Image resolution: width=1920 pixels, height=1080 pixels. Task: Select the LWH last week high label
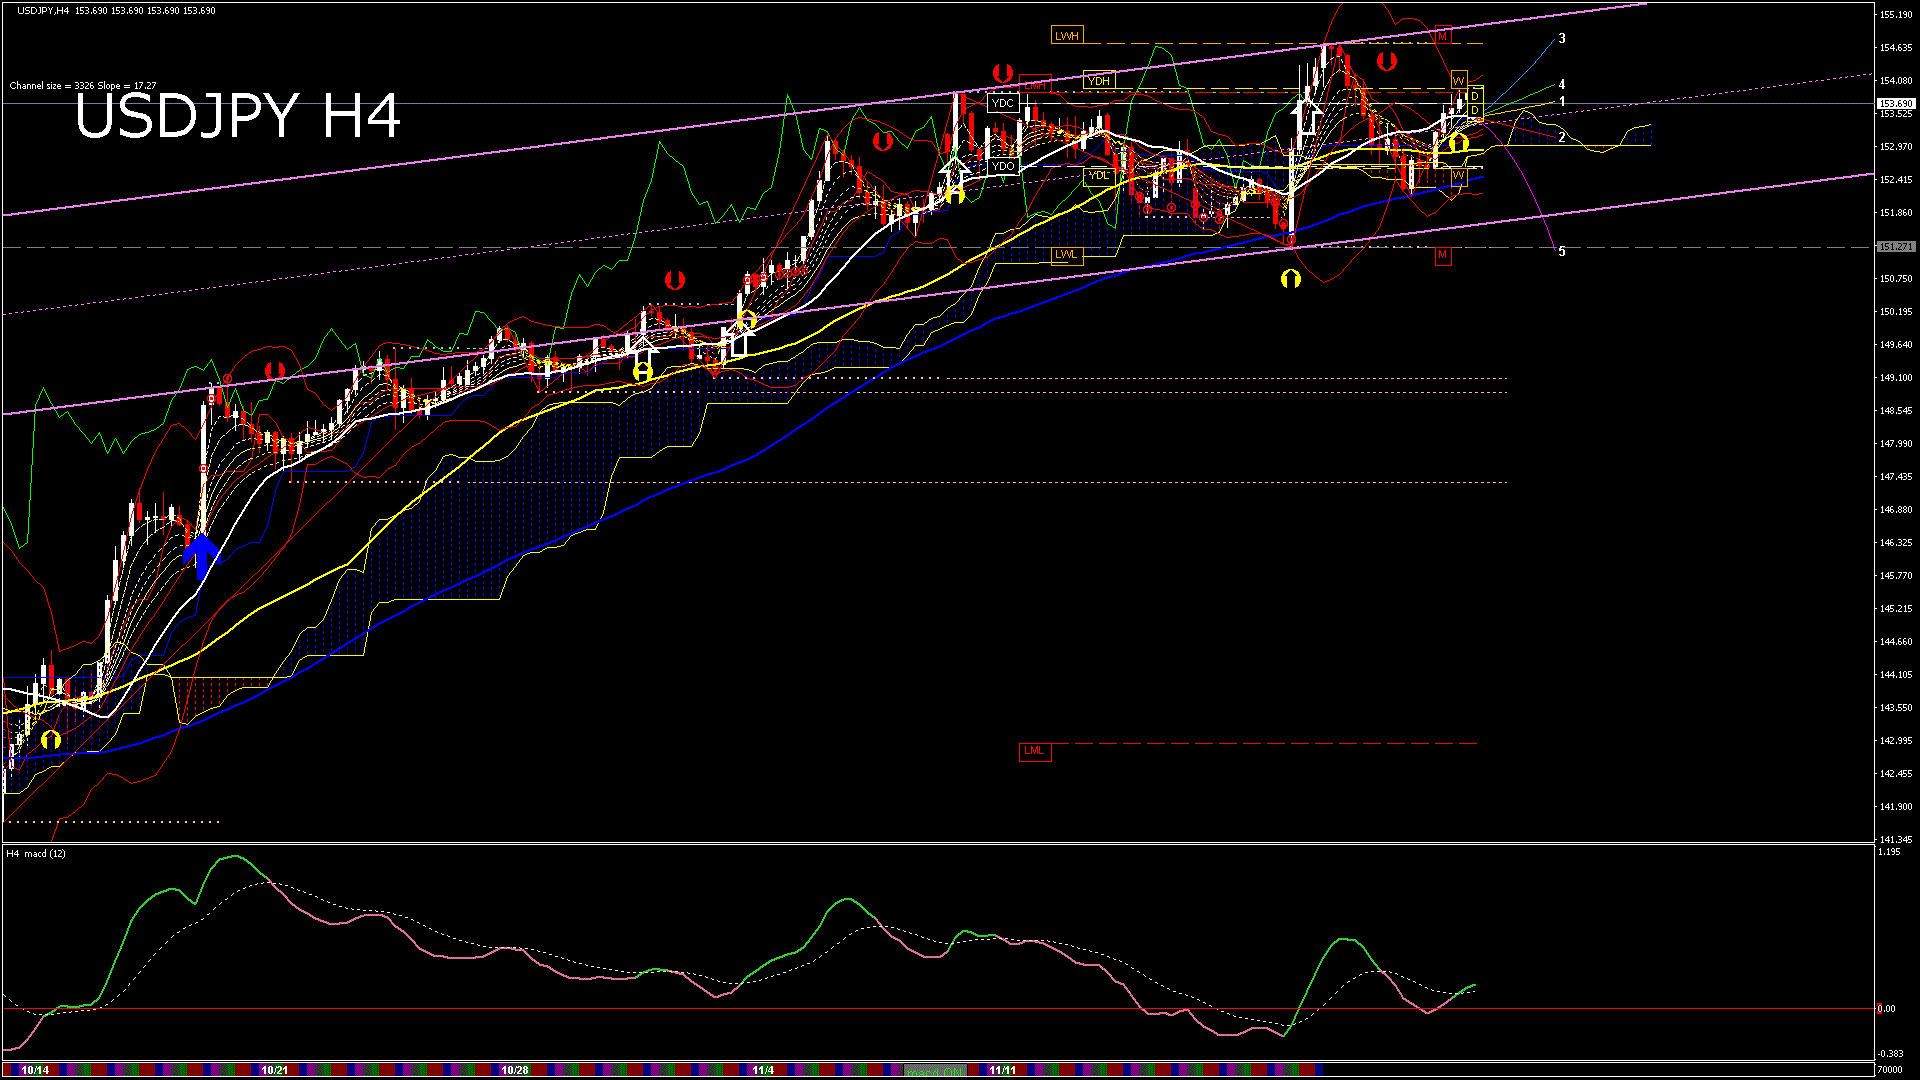[x=1067, y=36]
